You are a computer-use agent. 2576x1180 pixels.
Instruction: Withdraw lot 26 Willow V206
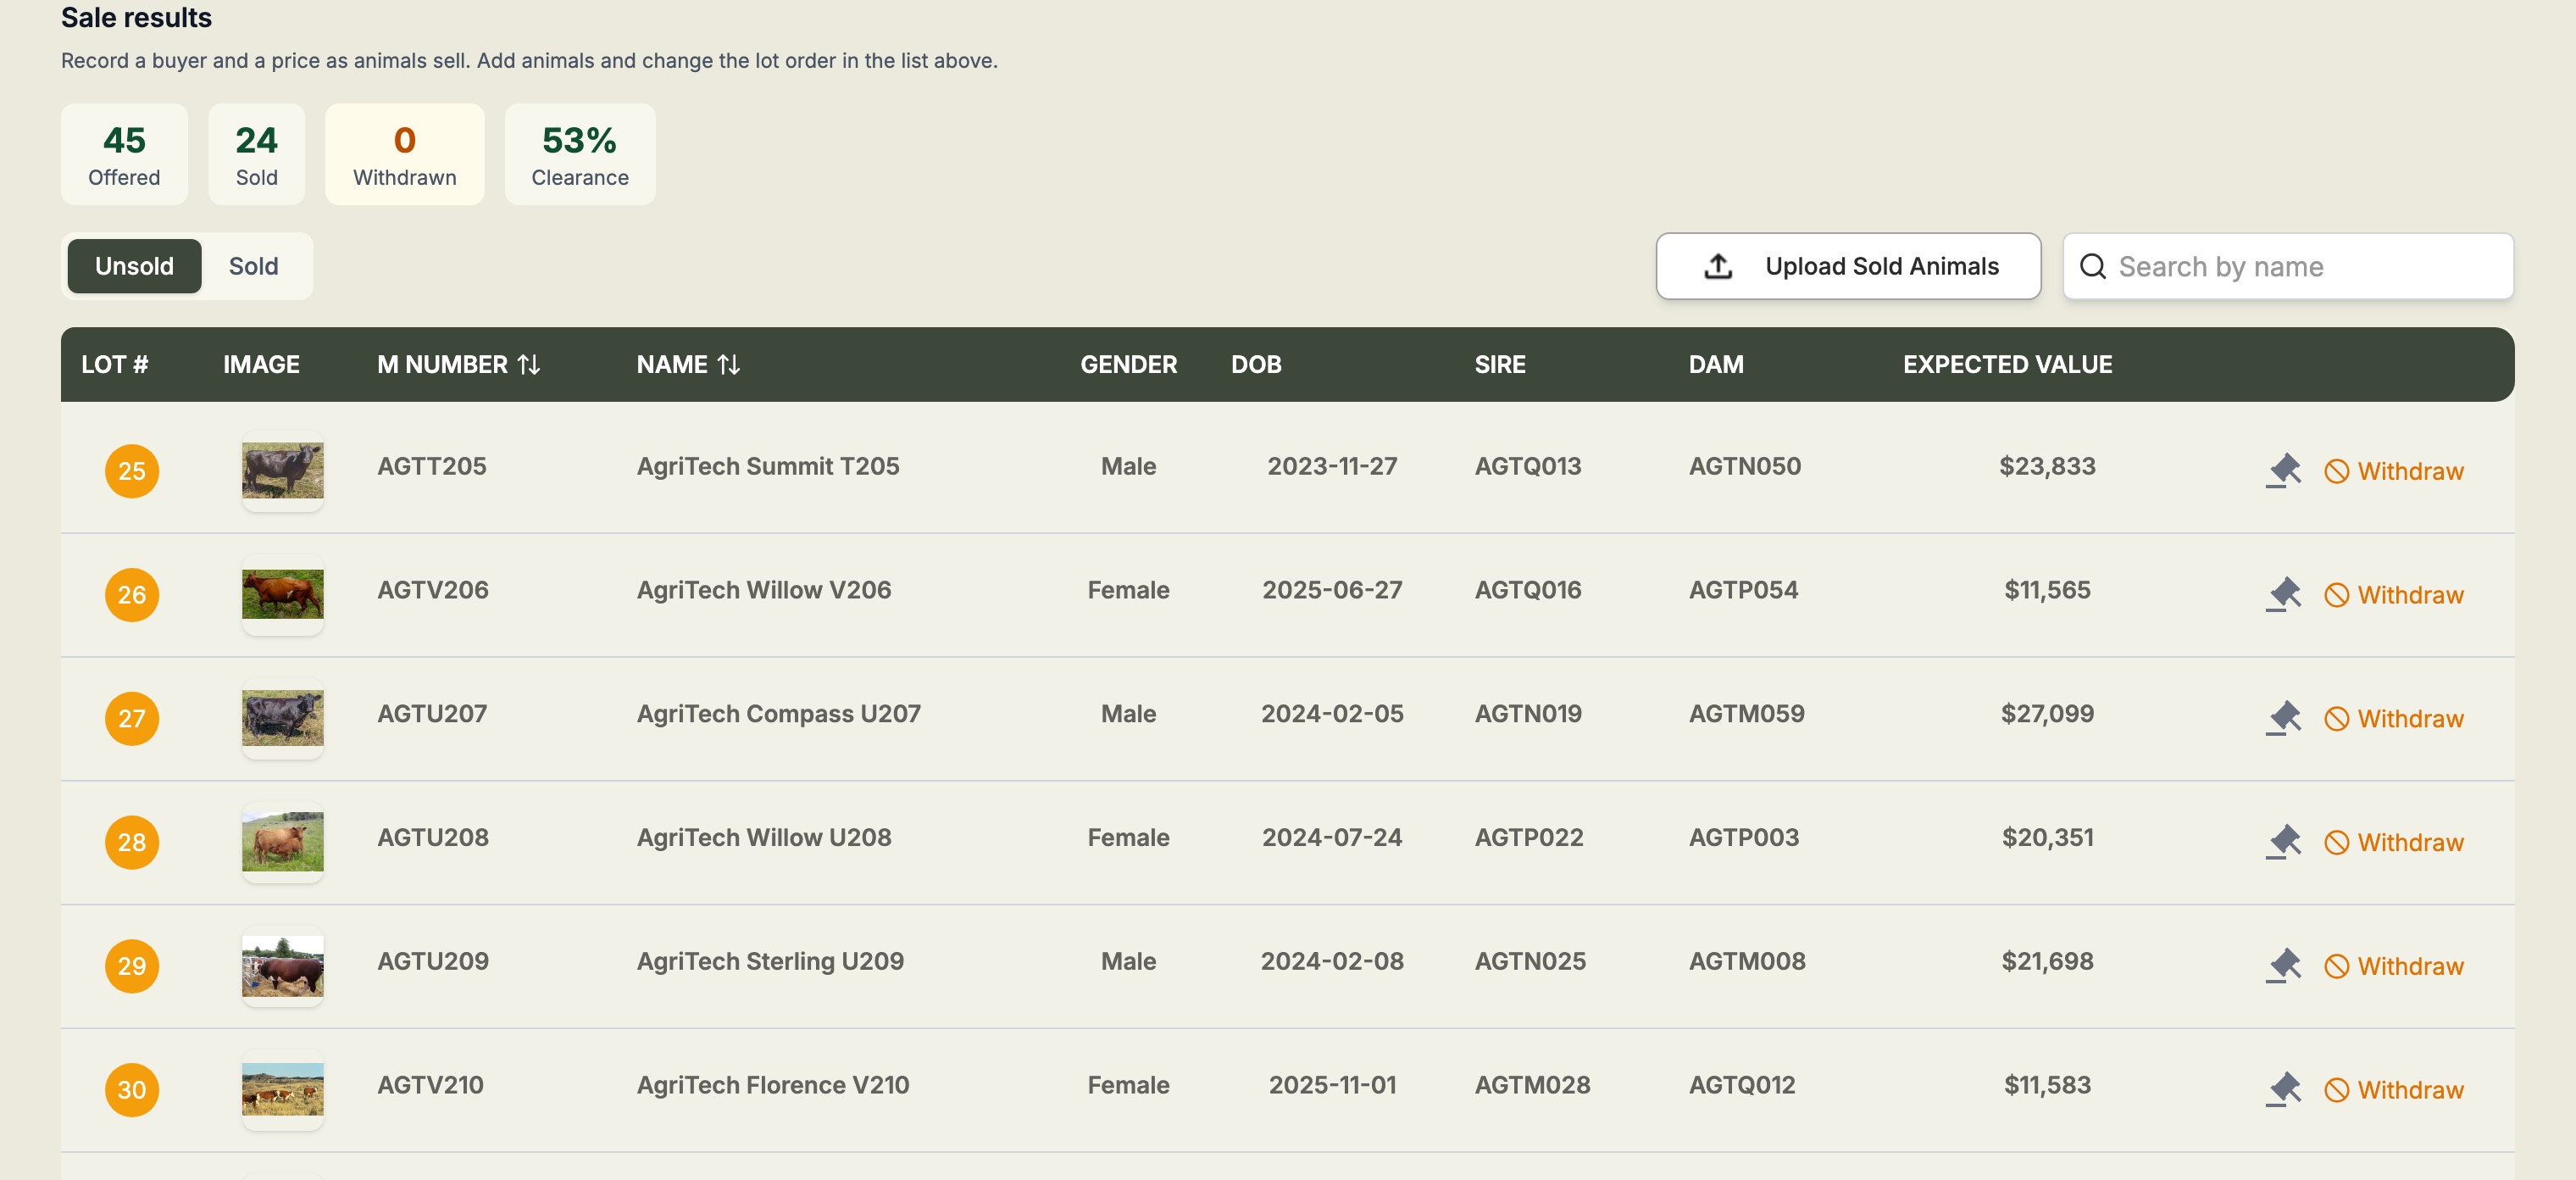click(2394, 595)
